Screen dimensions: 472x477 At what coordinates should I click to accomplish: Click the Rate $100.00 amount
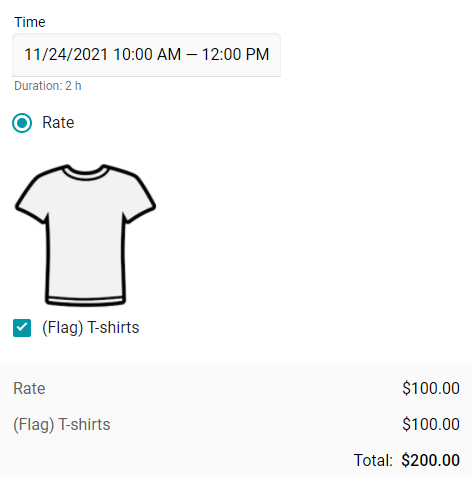pyautogui.click(x=431, y=388)
